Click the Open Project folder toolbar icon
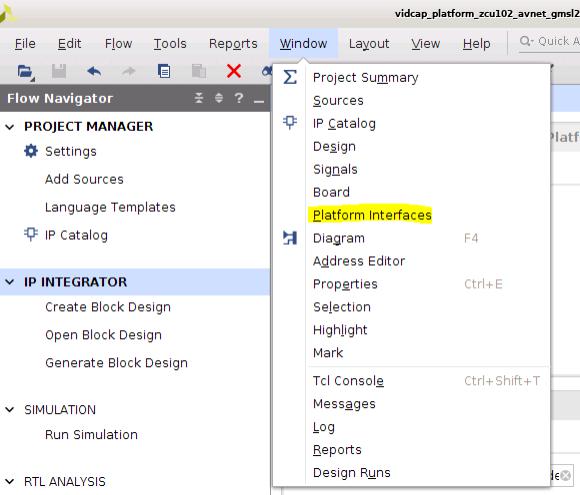This screenshot has height=495, width=580. 26,71
